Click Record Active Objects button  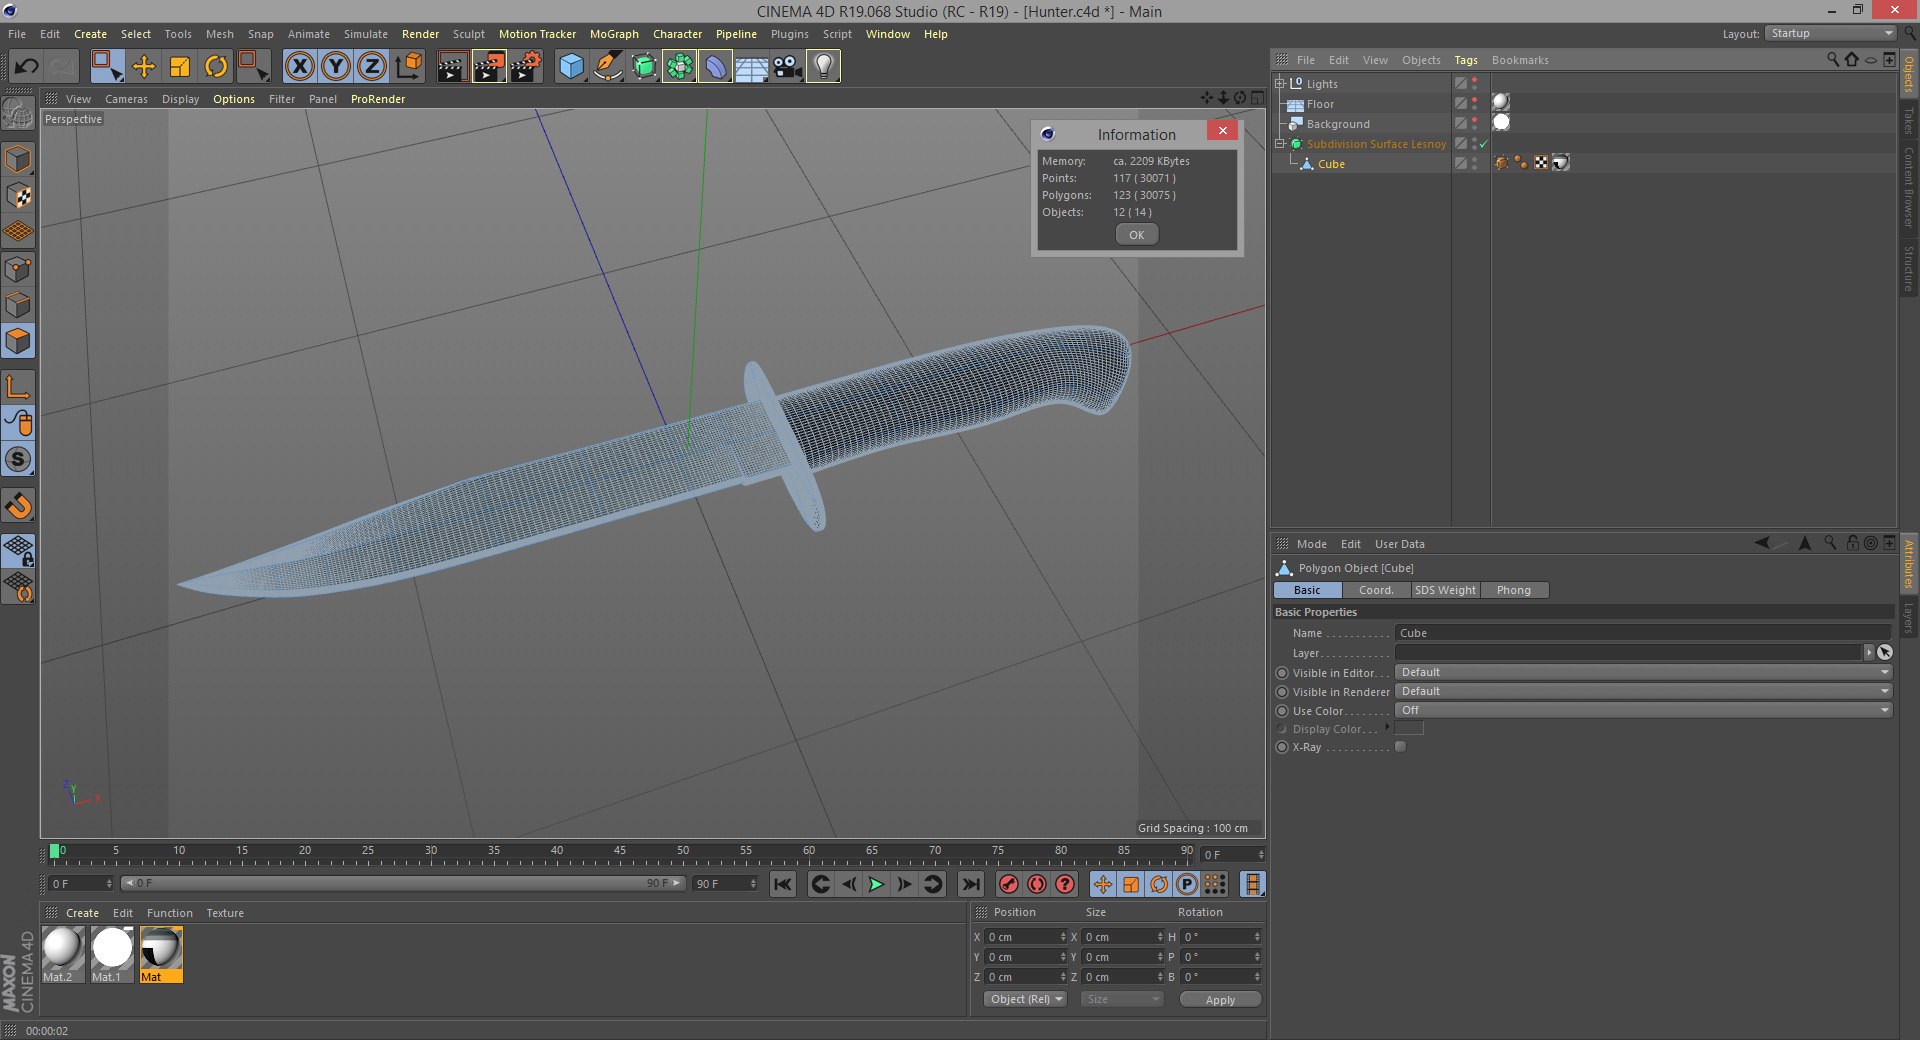[x=1009, y=884]
